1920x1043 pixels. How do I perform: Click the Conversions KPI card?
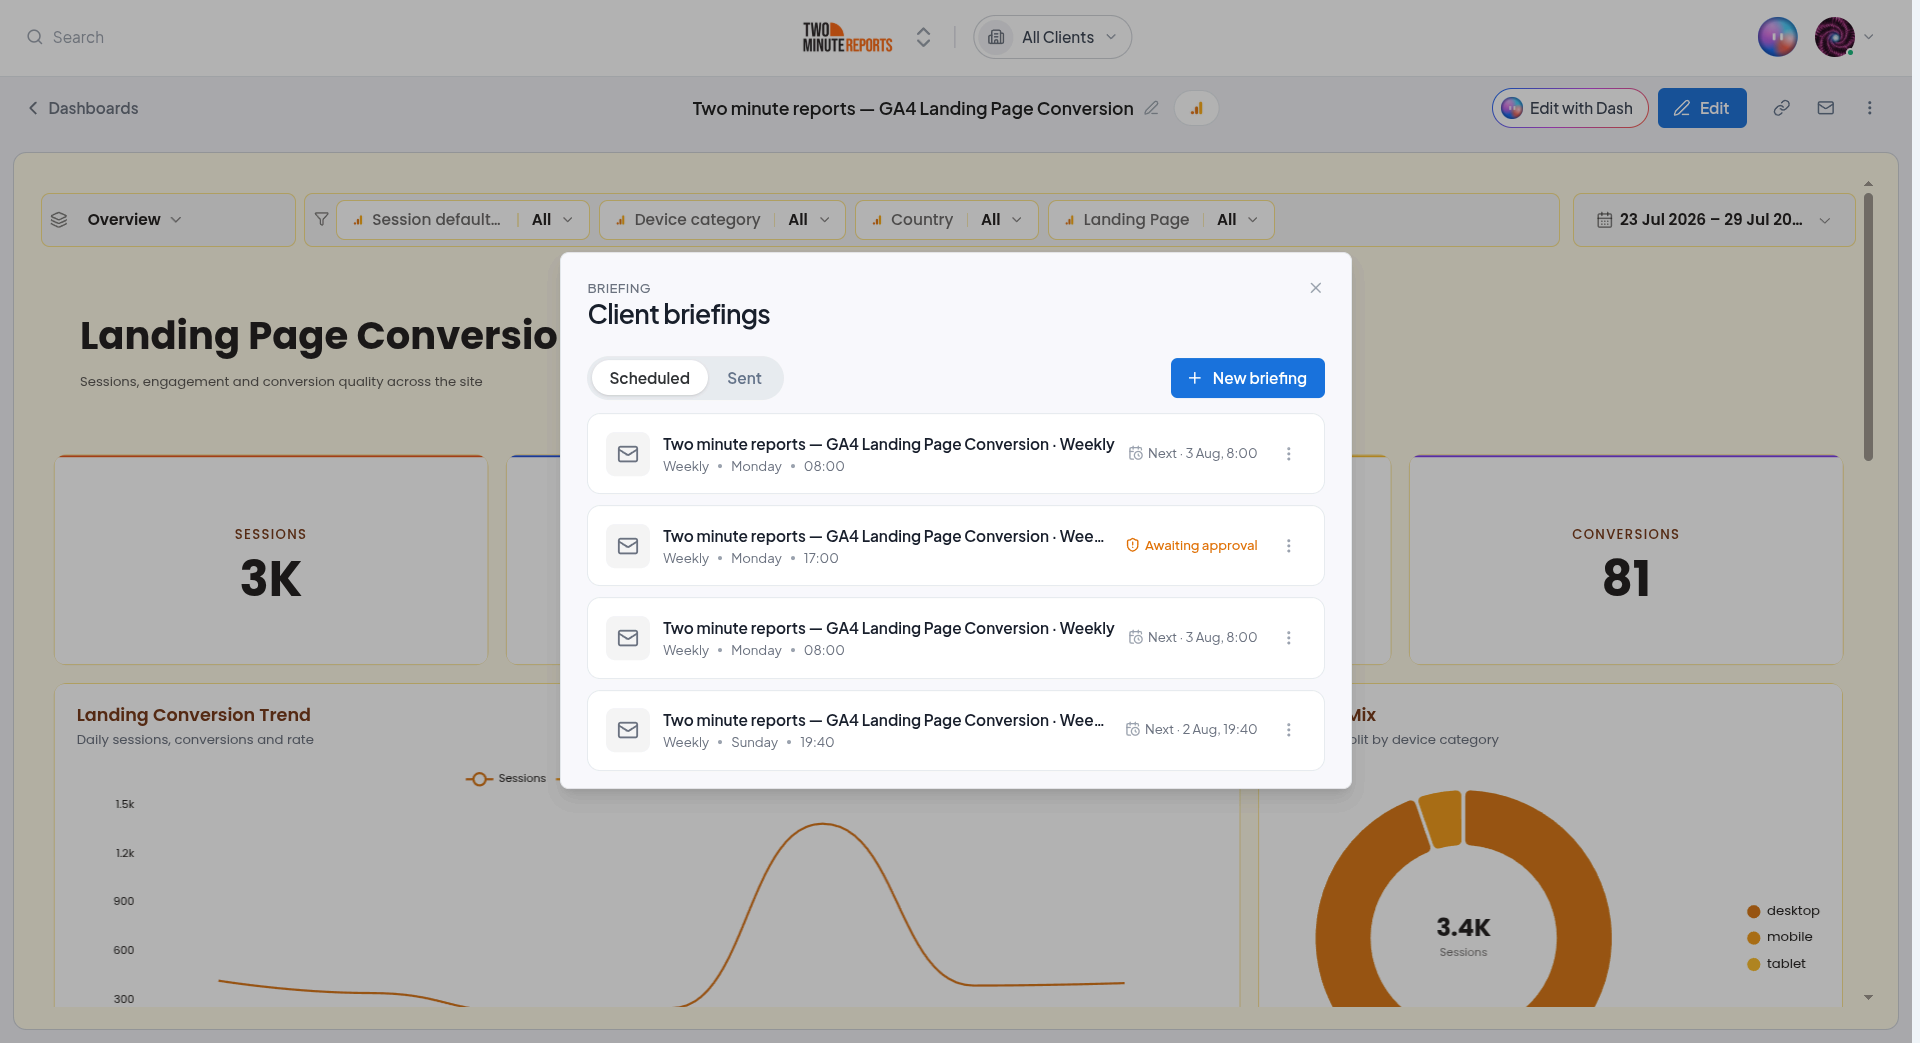pos(1626,560)
